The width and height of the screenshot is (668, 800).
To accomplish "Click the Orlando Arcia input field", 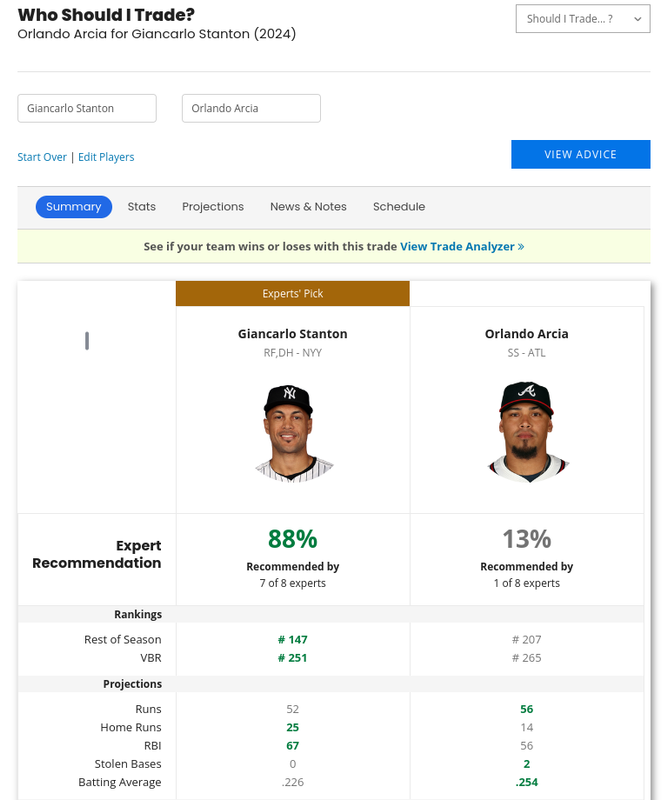I will (x=251, y=108).
